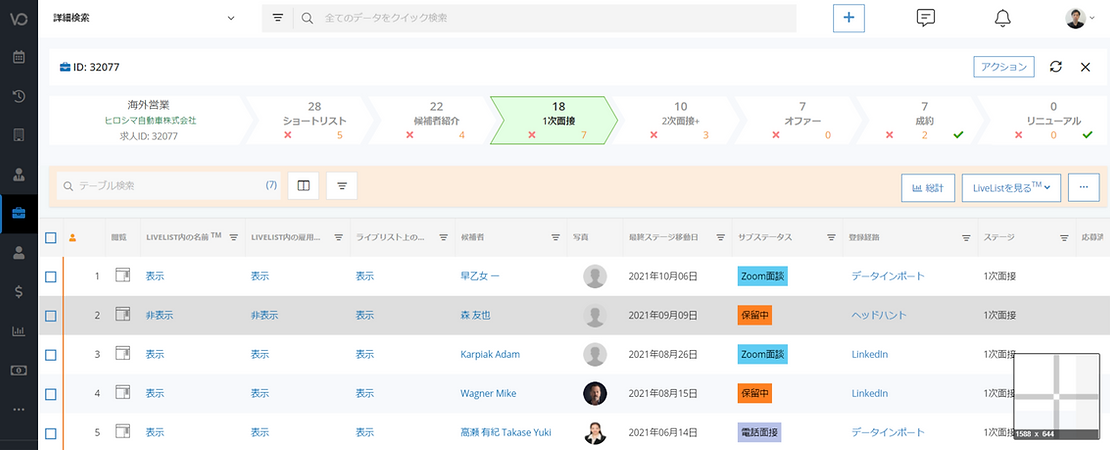Tick the checkbox for row 2
1110x450 pixels.
[51, 315]
